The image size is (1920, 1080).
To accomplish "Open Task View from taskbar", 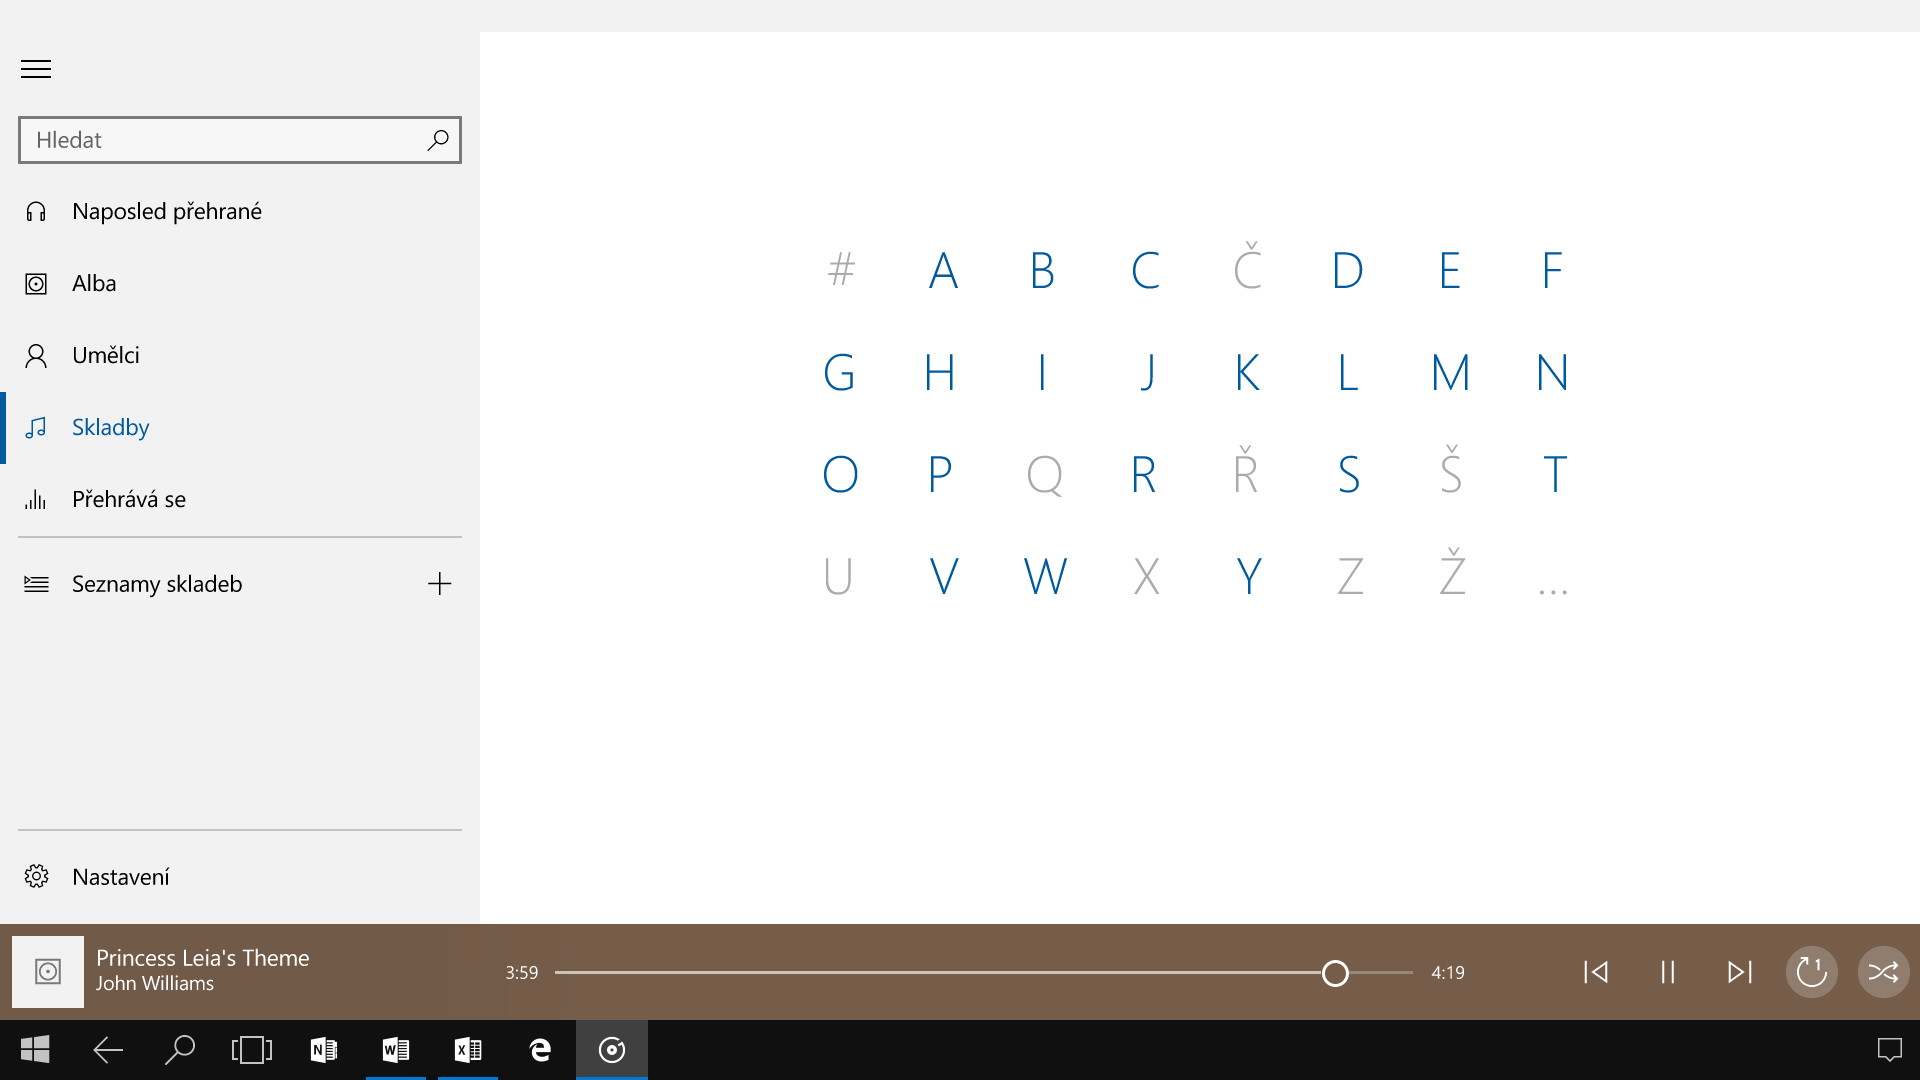I will pyautogui.click(x=252, y=1050).
